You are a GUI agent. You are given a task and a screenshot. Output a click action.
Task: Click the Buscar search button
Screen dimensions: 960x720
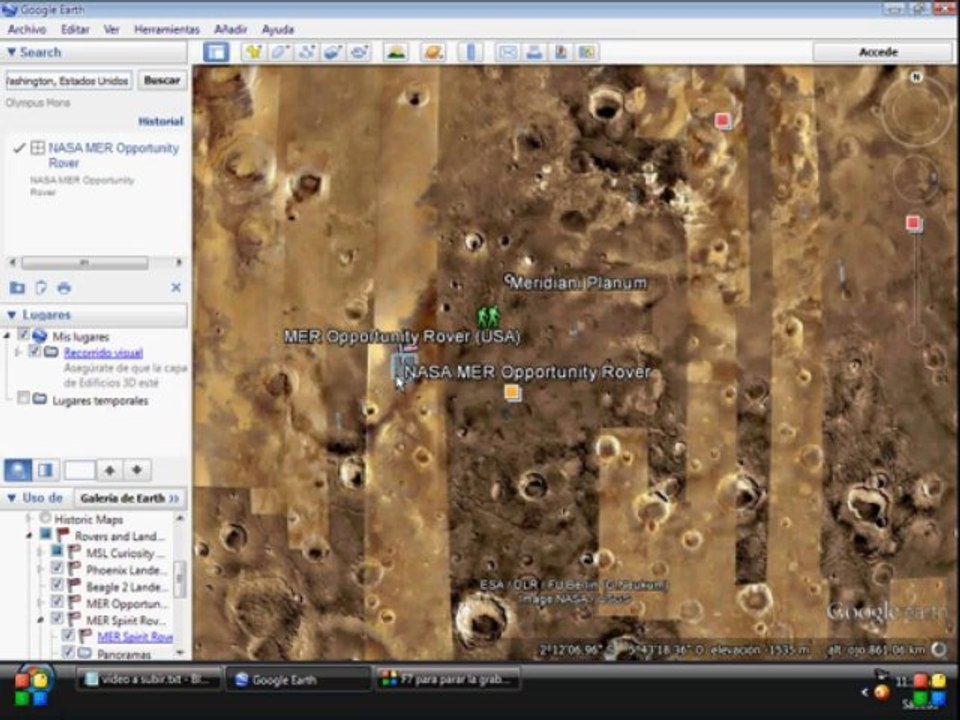[162, 80]
